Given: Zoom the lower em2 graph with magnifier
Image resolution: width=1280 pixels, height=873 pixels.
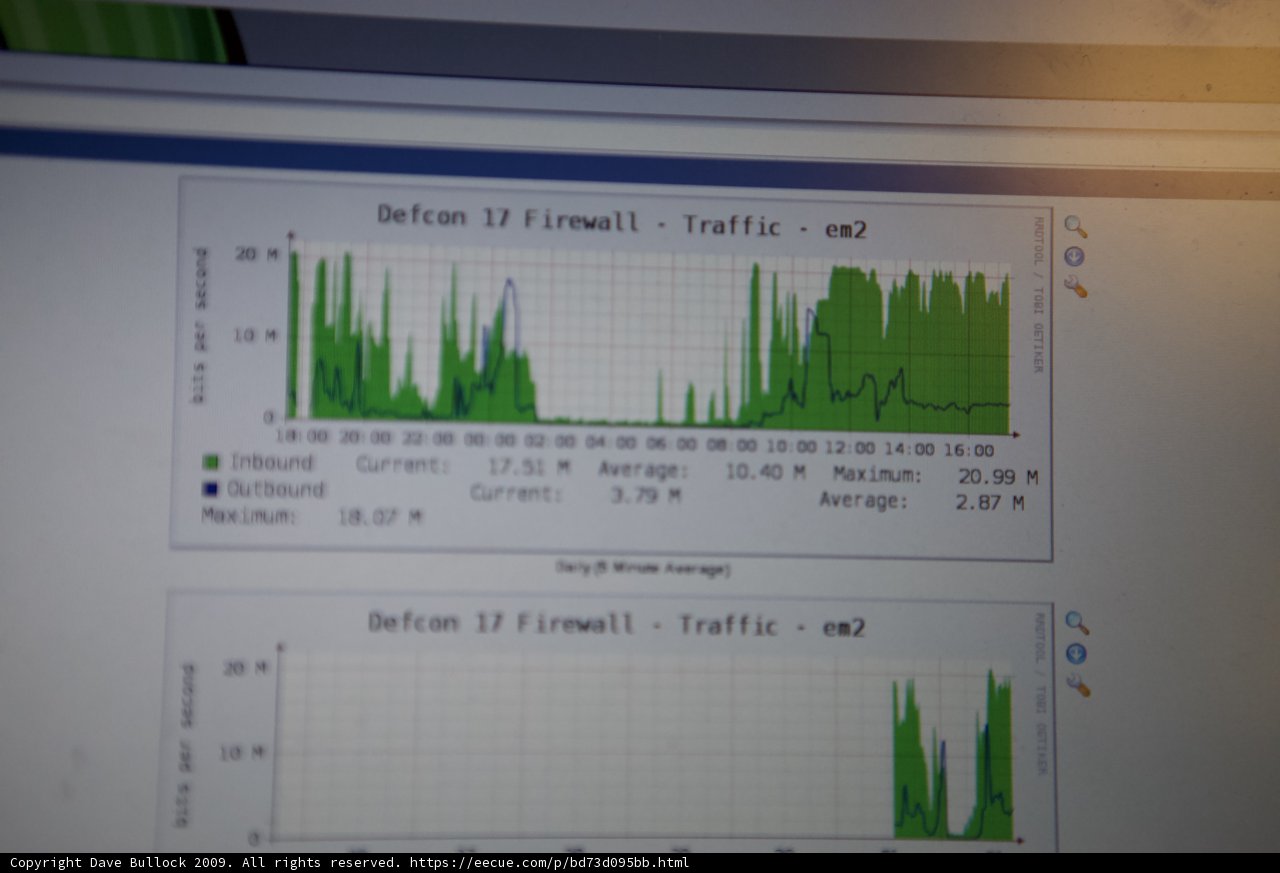Looking at the screenshot, I should tap(1077, 623).
